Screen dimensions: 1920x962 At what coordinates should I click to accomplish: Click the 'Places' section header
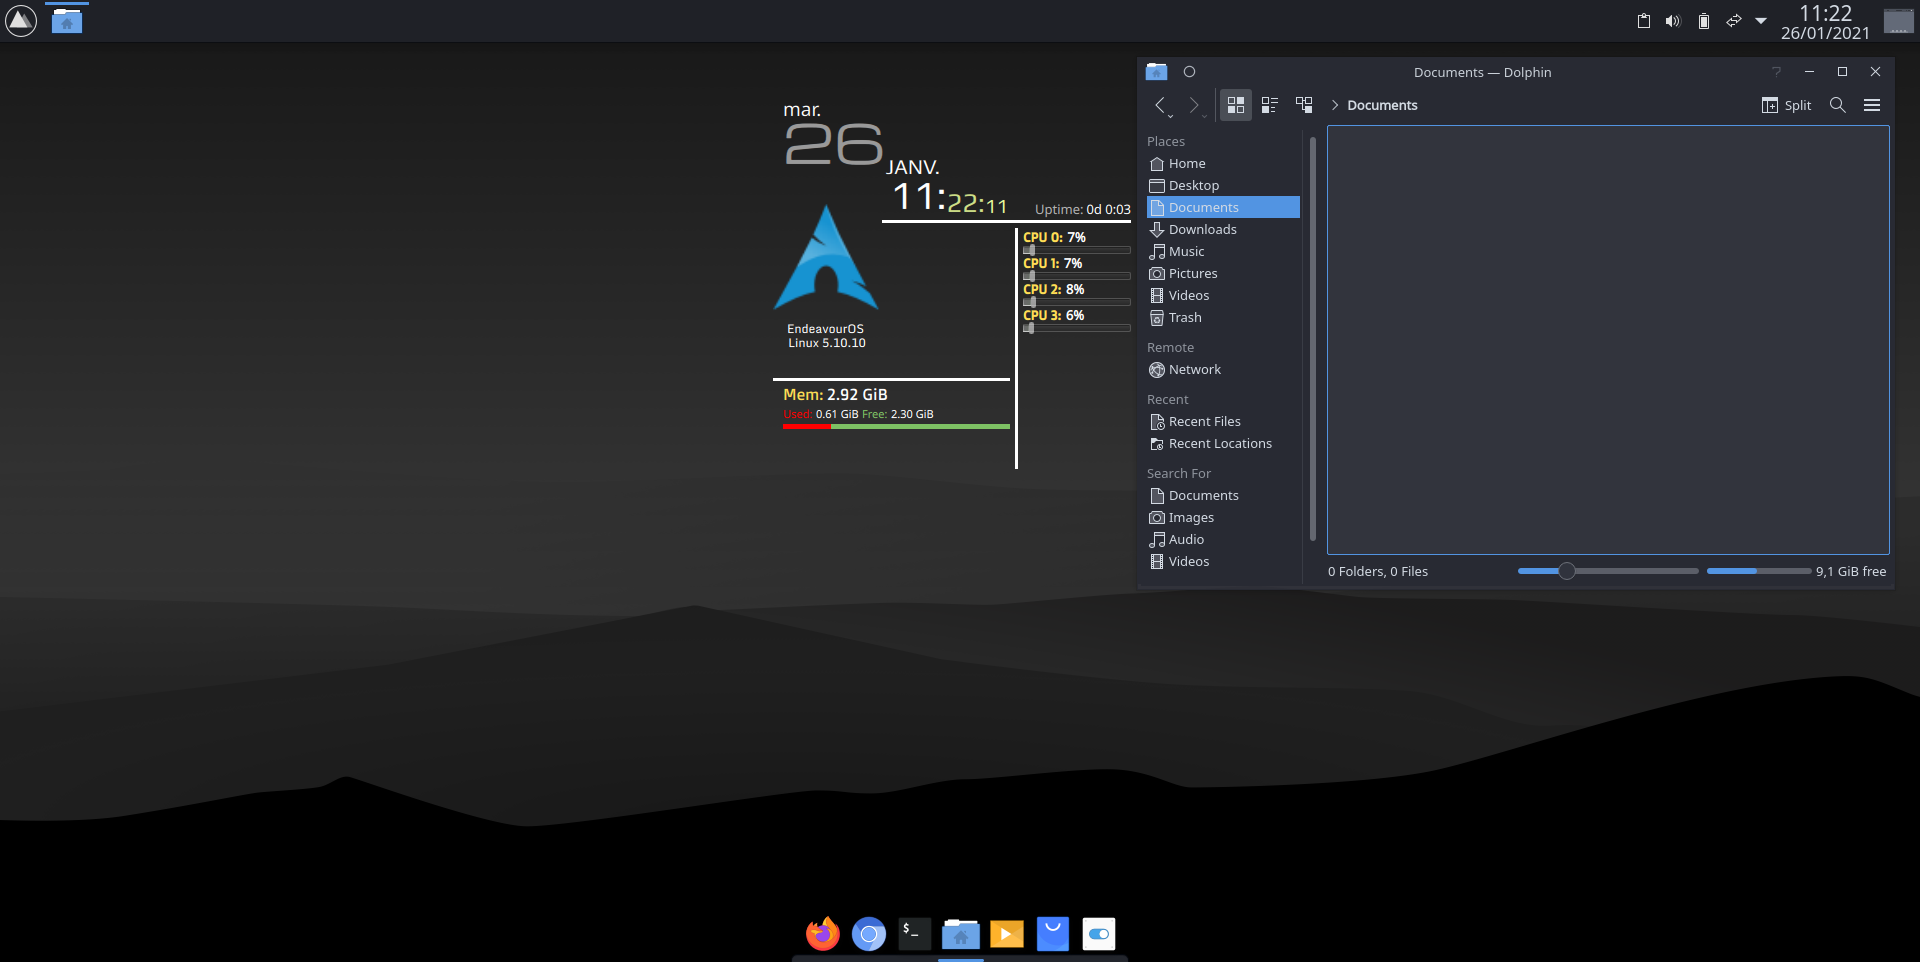tap(1166, 142)
